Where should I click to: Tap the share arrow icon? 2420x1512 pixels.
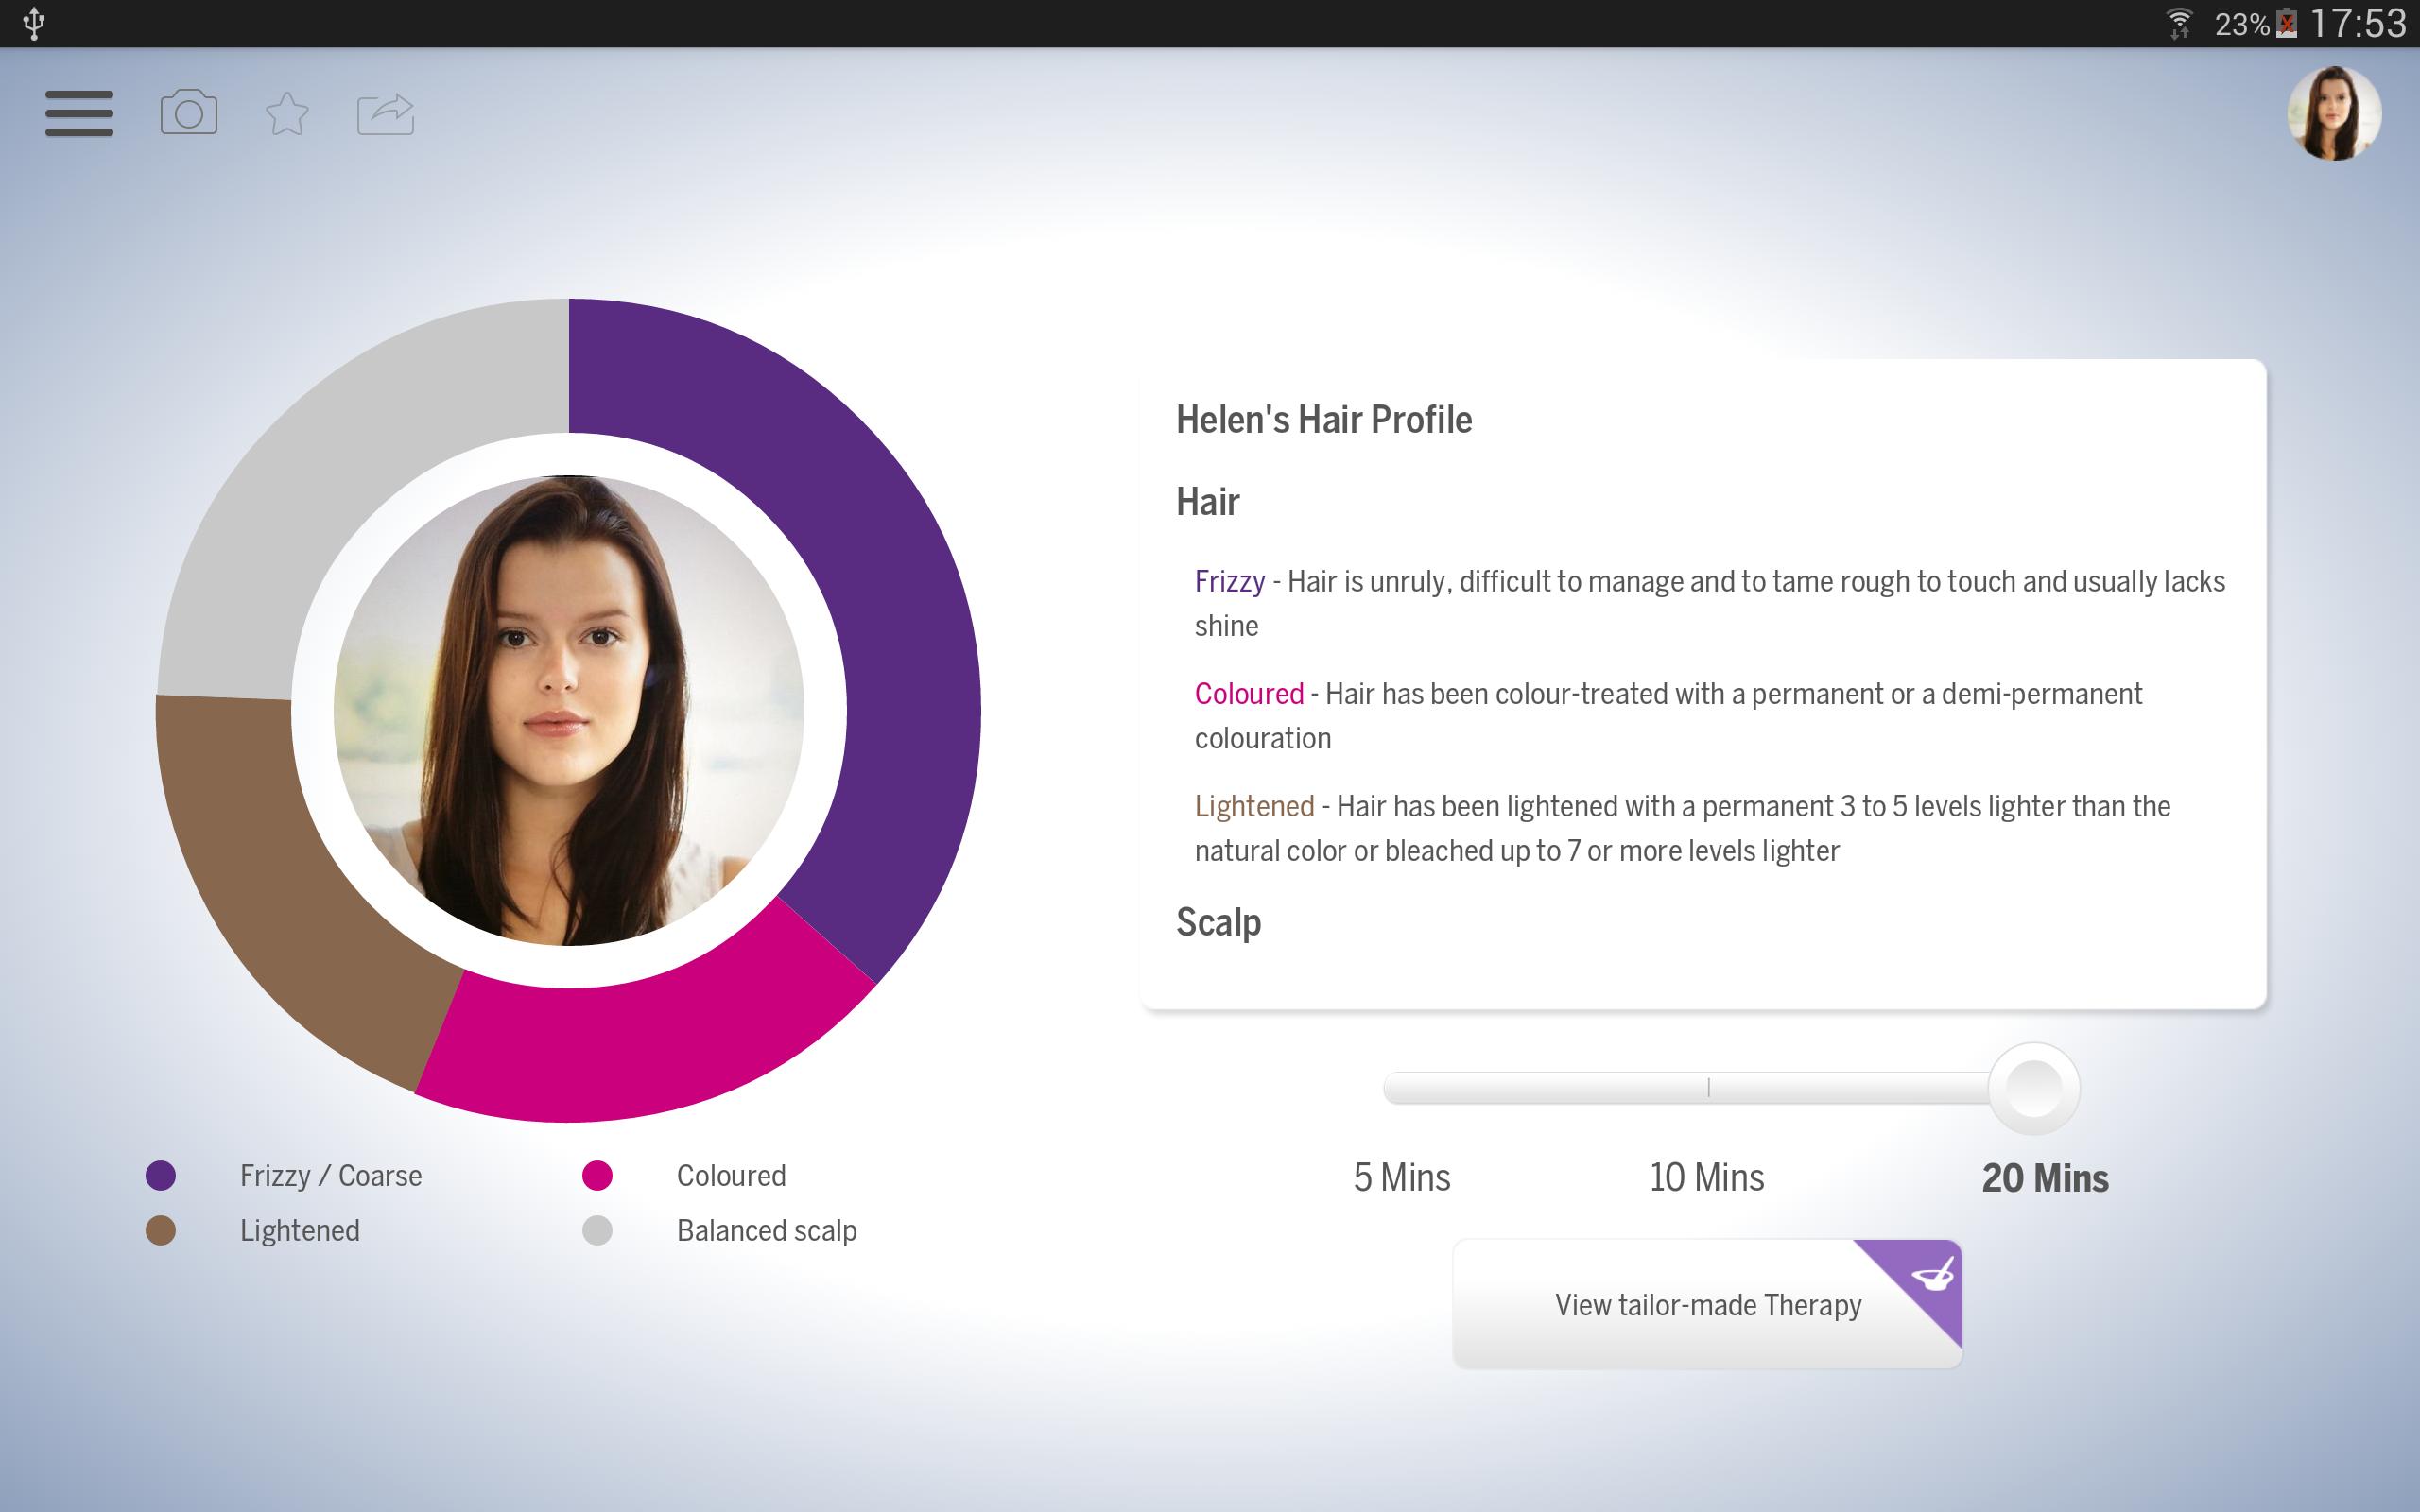tap(385, 113)
